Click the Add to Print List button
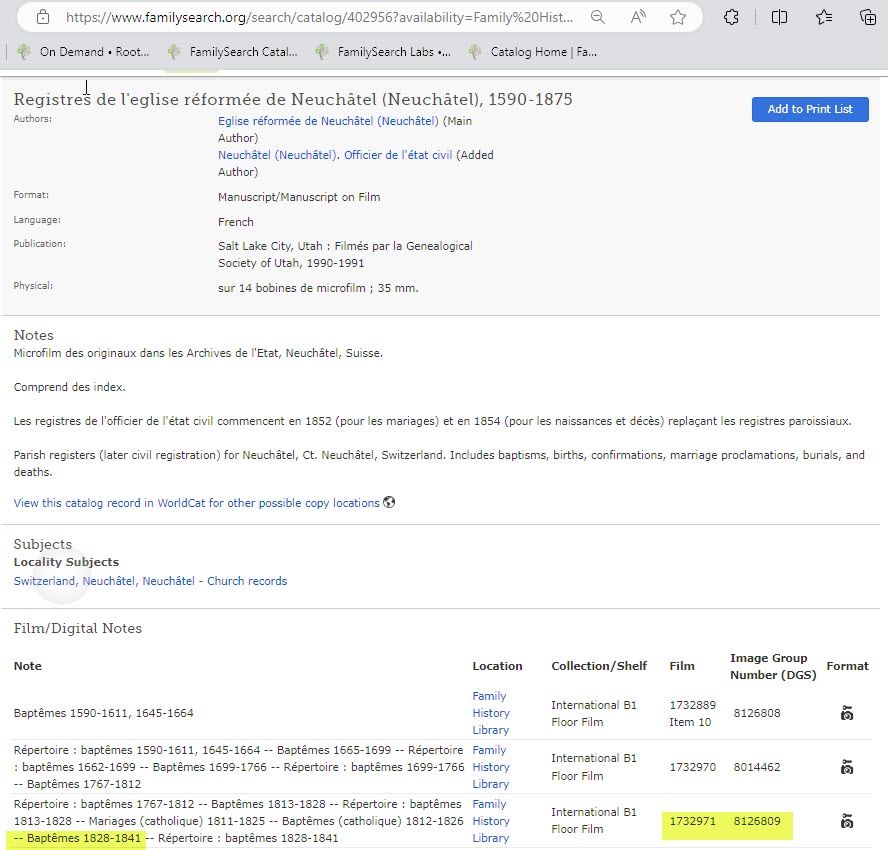 [810, 109]
